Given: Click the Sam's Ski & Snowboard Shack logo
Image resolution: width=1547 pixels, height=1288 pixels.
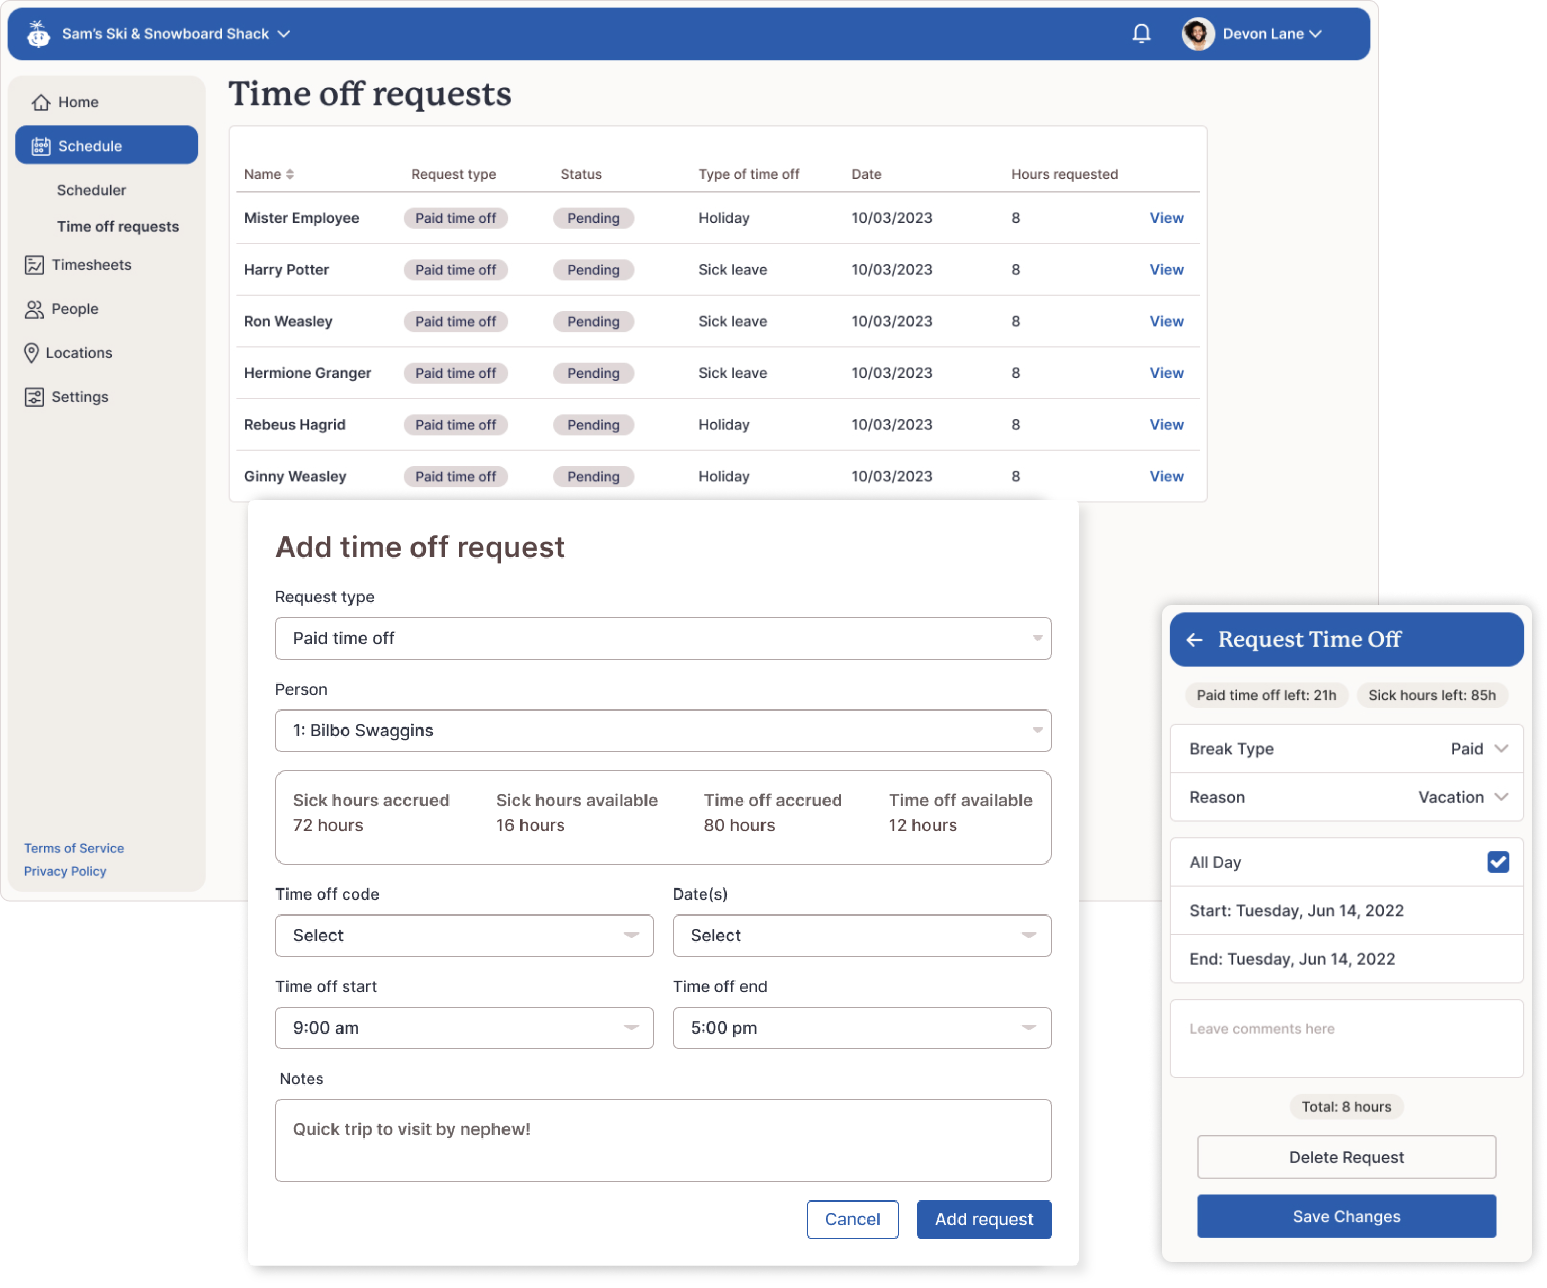Looking at the screenshot, I should [x=38, y=33].
